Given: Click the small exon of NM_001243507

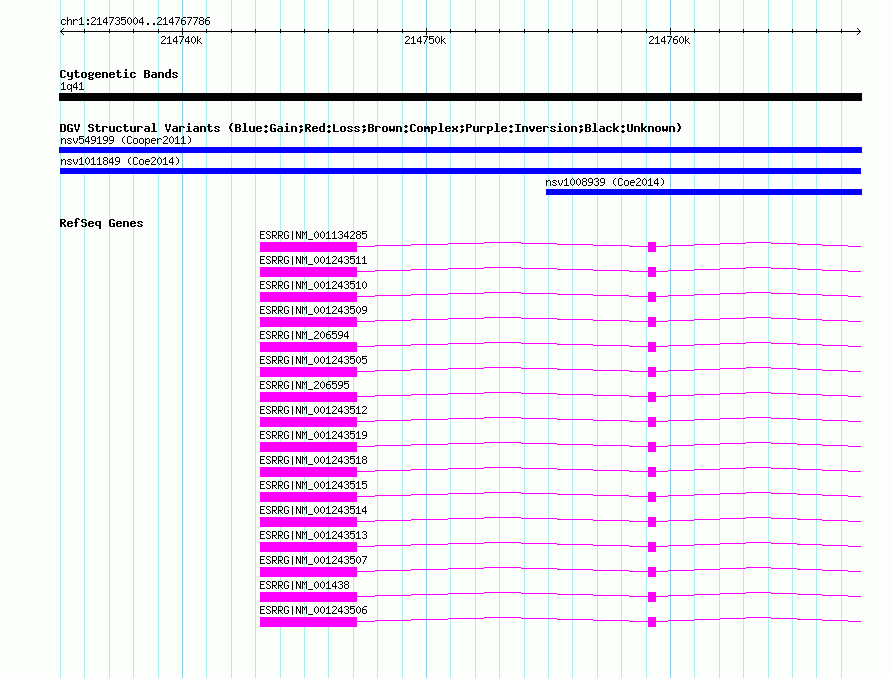Looking at the screenshot, I should (652, 572).
